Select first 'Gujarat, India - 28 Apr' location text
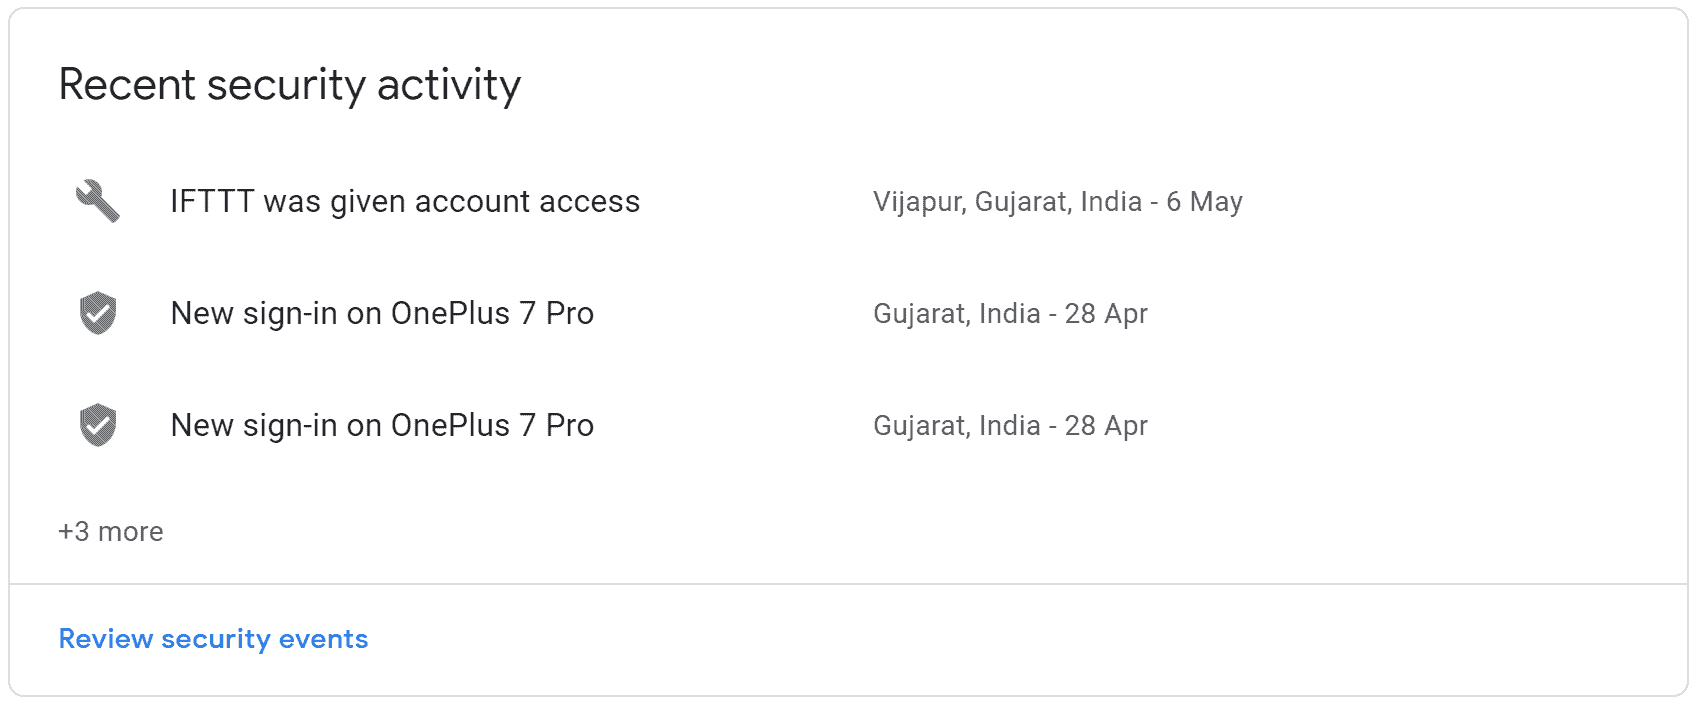The width and height of the screenshot is (1696, 706). click(x=1010, y=314)
